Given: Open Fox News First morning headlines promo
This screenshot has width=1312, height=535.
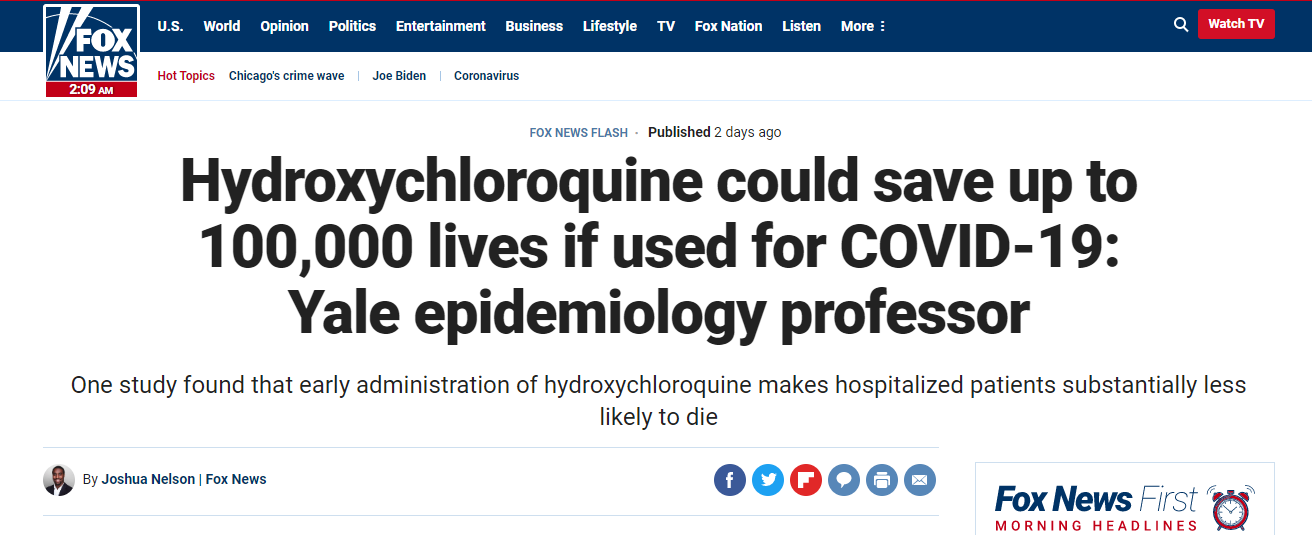Looking at the screenshot, I should 1124,505.
